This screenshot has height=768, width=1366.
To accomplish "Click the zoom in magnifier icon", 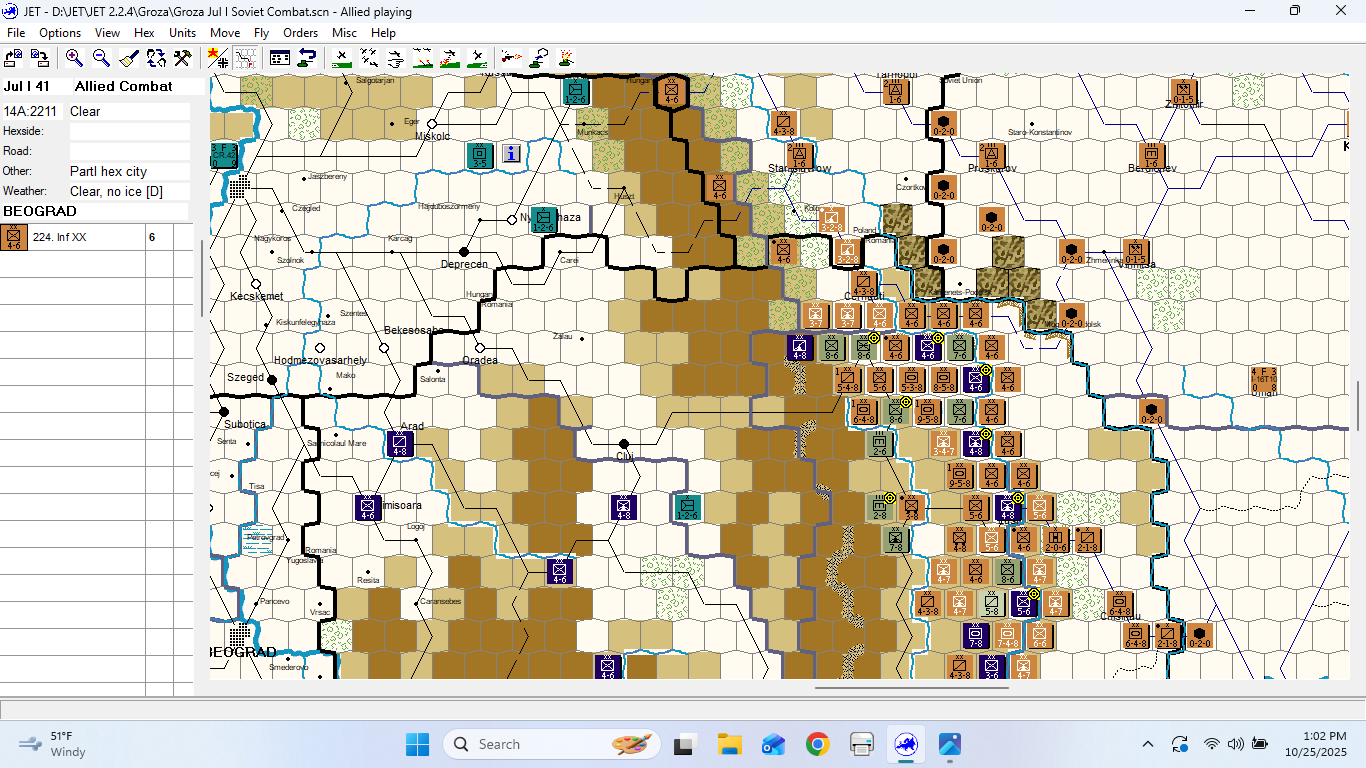I will (x=74, y=58).
